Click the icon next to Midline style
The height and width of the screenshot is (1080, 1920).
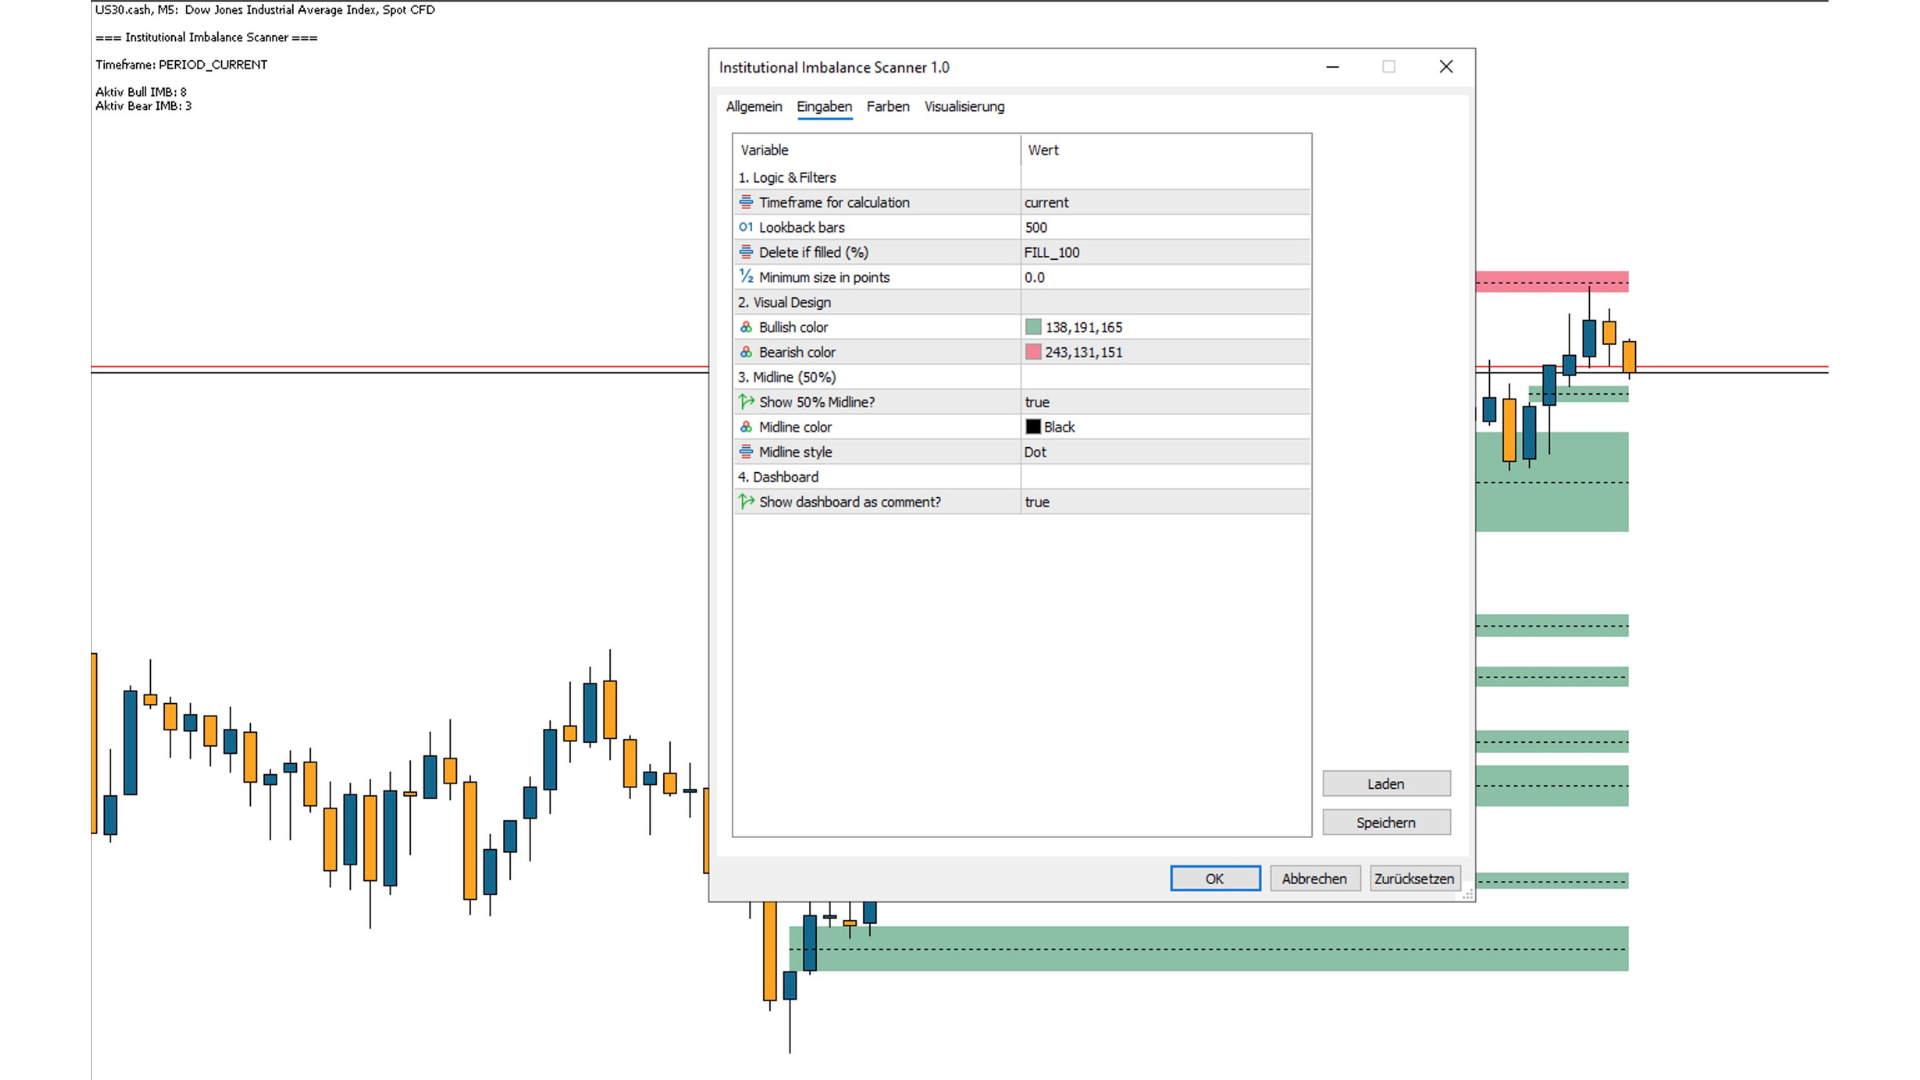(746, 452)
